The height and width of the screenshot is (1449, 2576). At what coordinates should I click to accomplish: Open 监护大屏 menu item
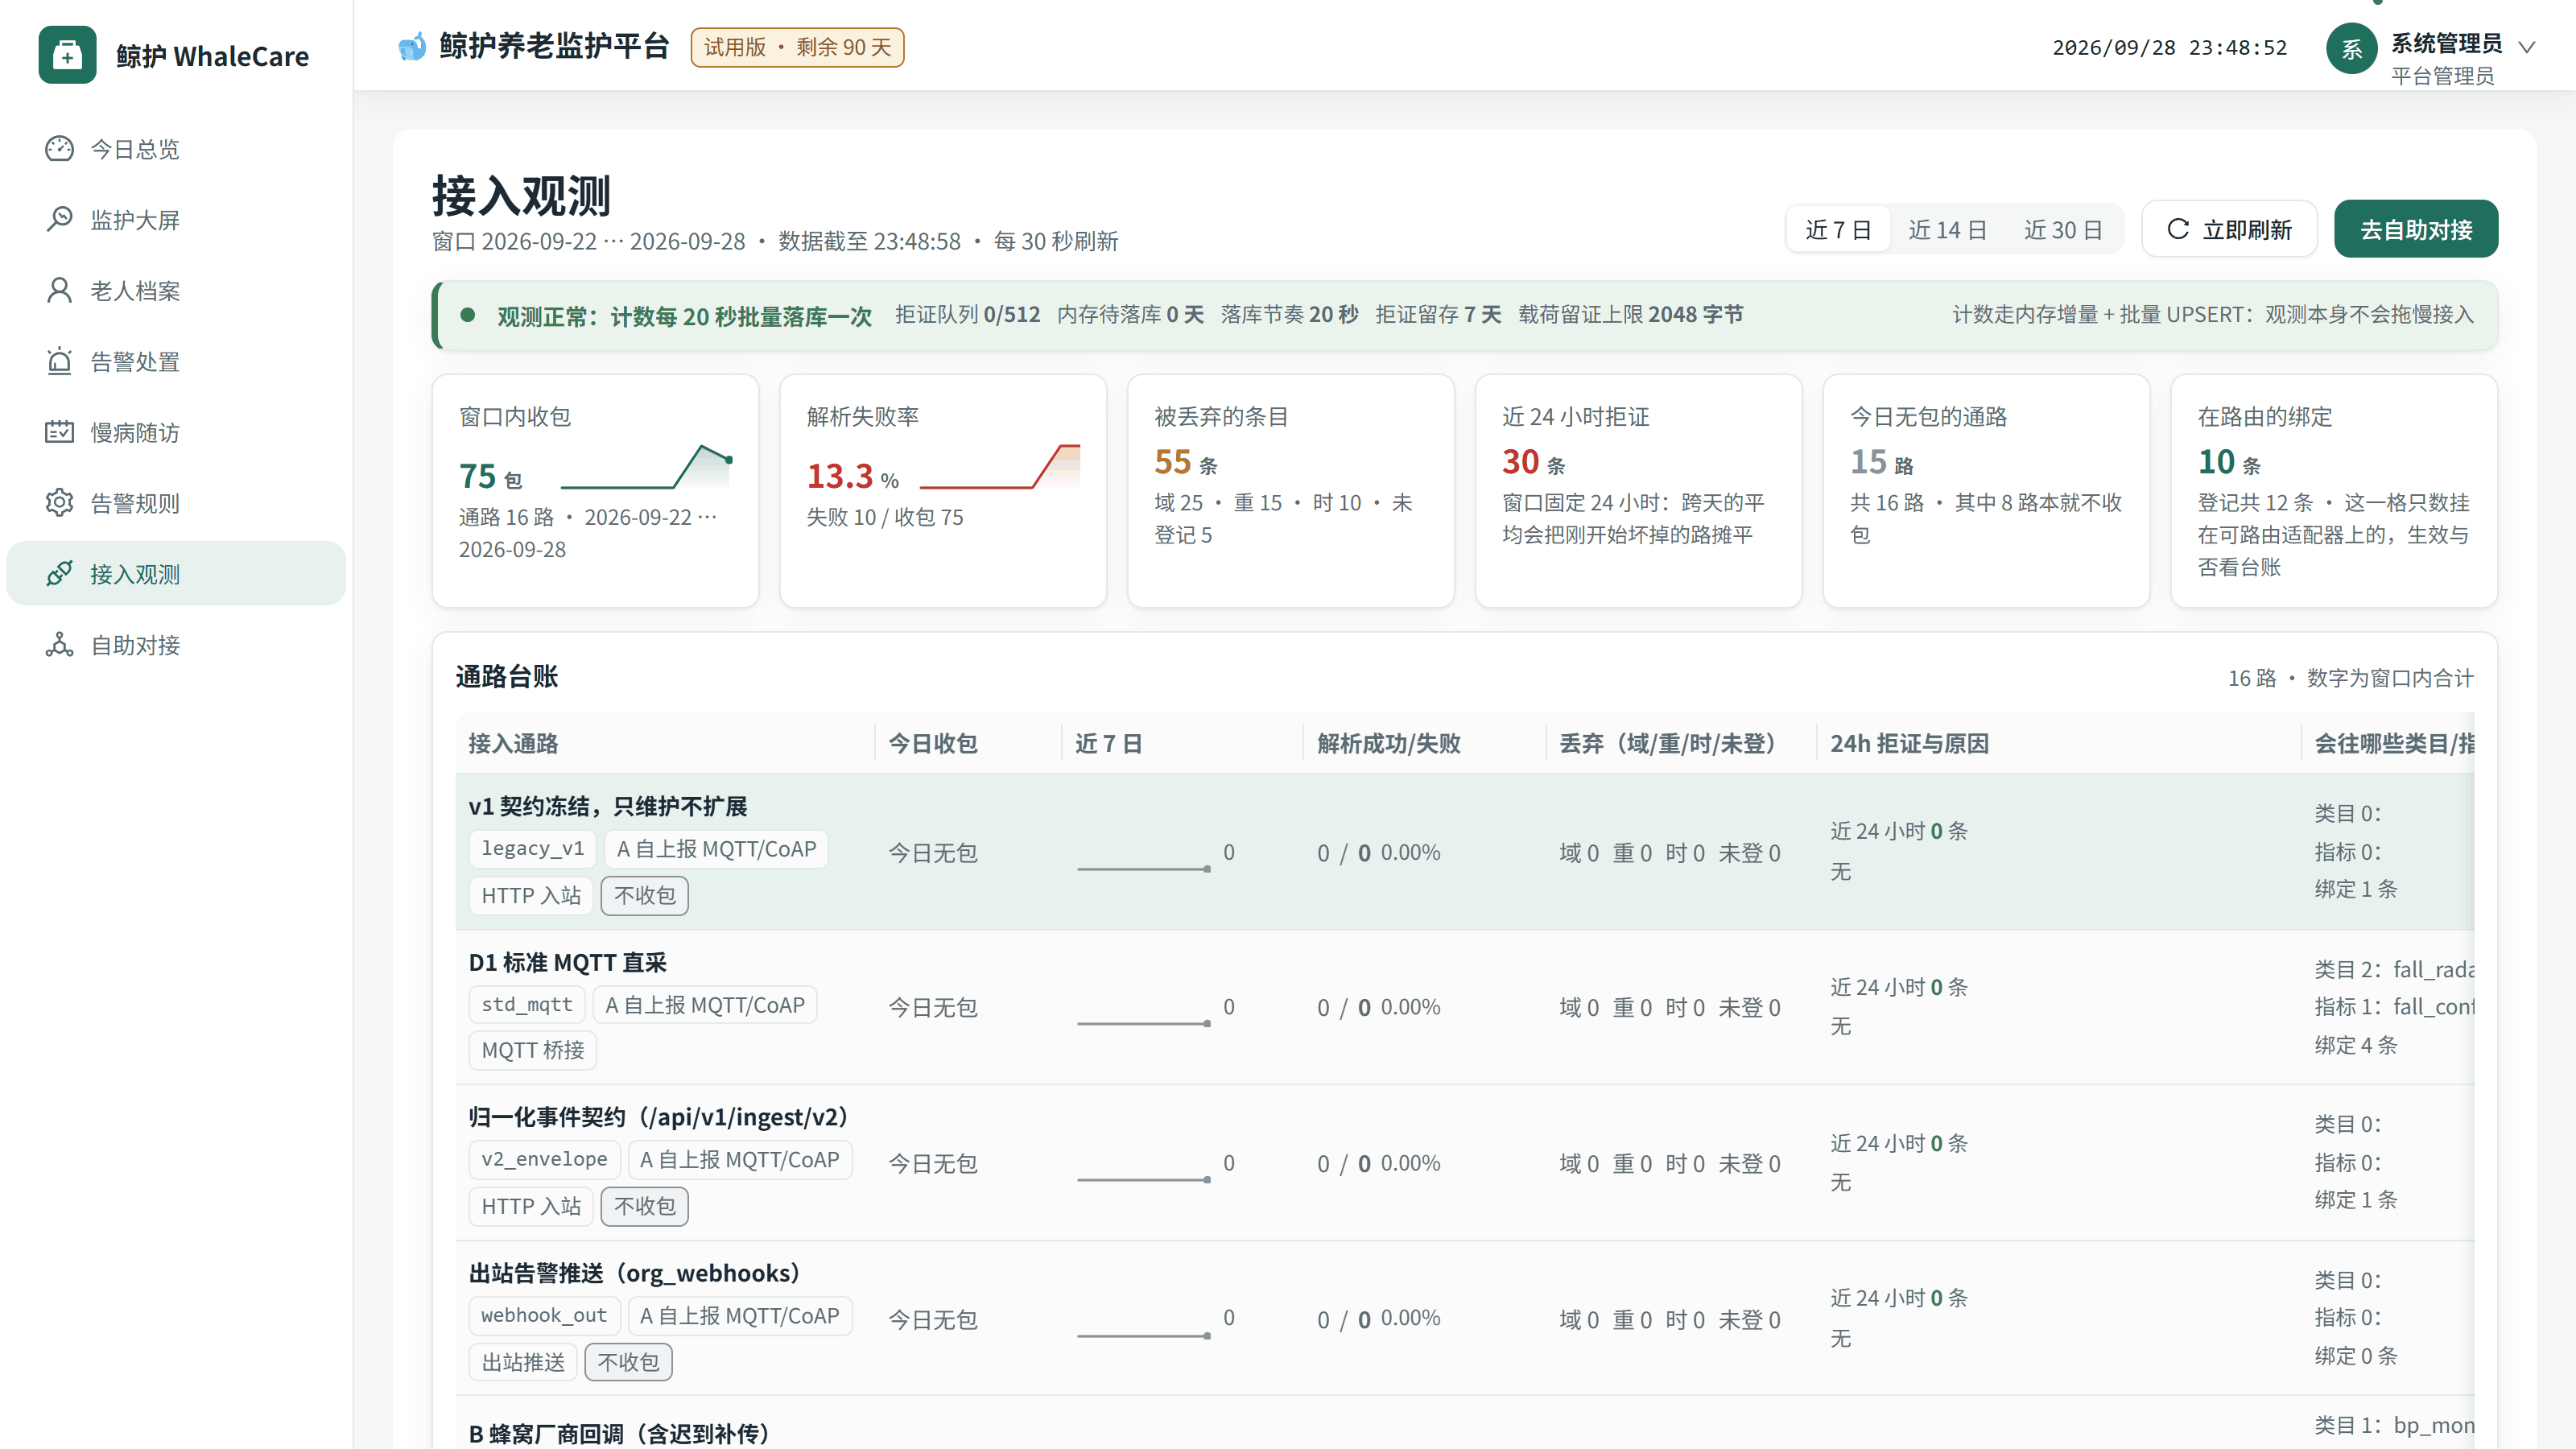[176, 219]
